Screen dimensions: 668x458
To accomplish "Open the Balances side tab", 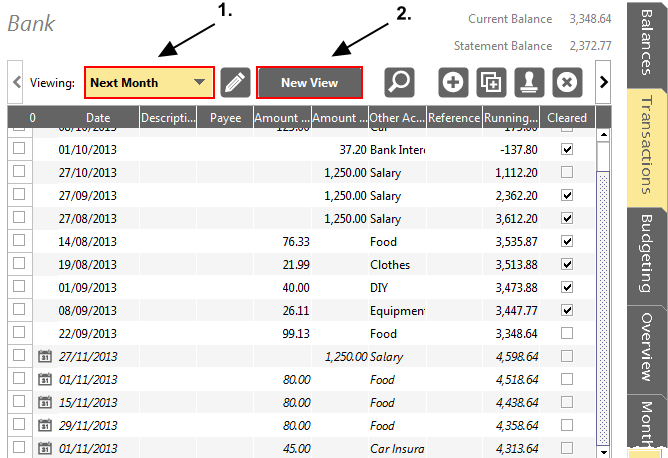I will pos(646,43).
